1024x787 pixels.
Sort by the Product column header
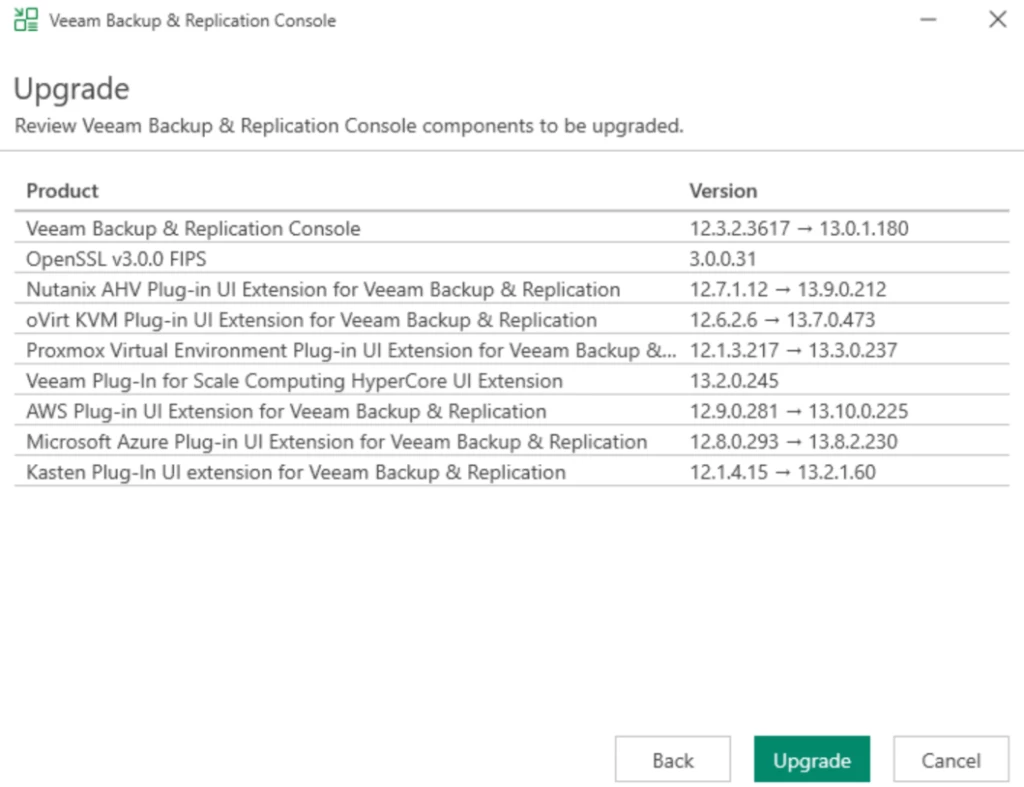(62, 190)
